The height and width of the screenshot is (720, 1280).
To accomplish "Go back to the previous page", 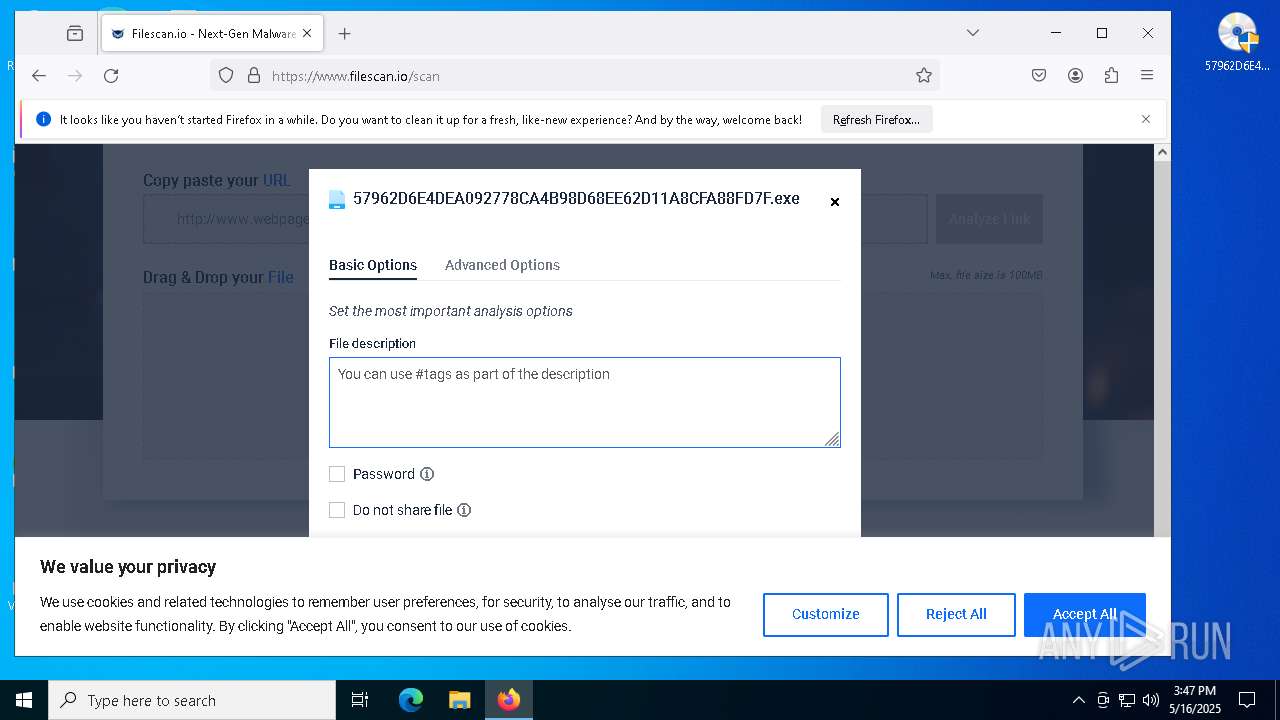I will [39, 75].
